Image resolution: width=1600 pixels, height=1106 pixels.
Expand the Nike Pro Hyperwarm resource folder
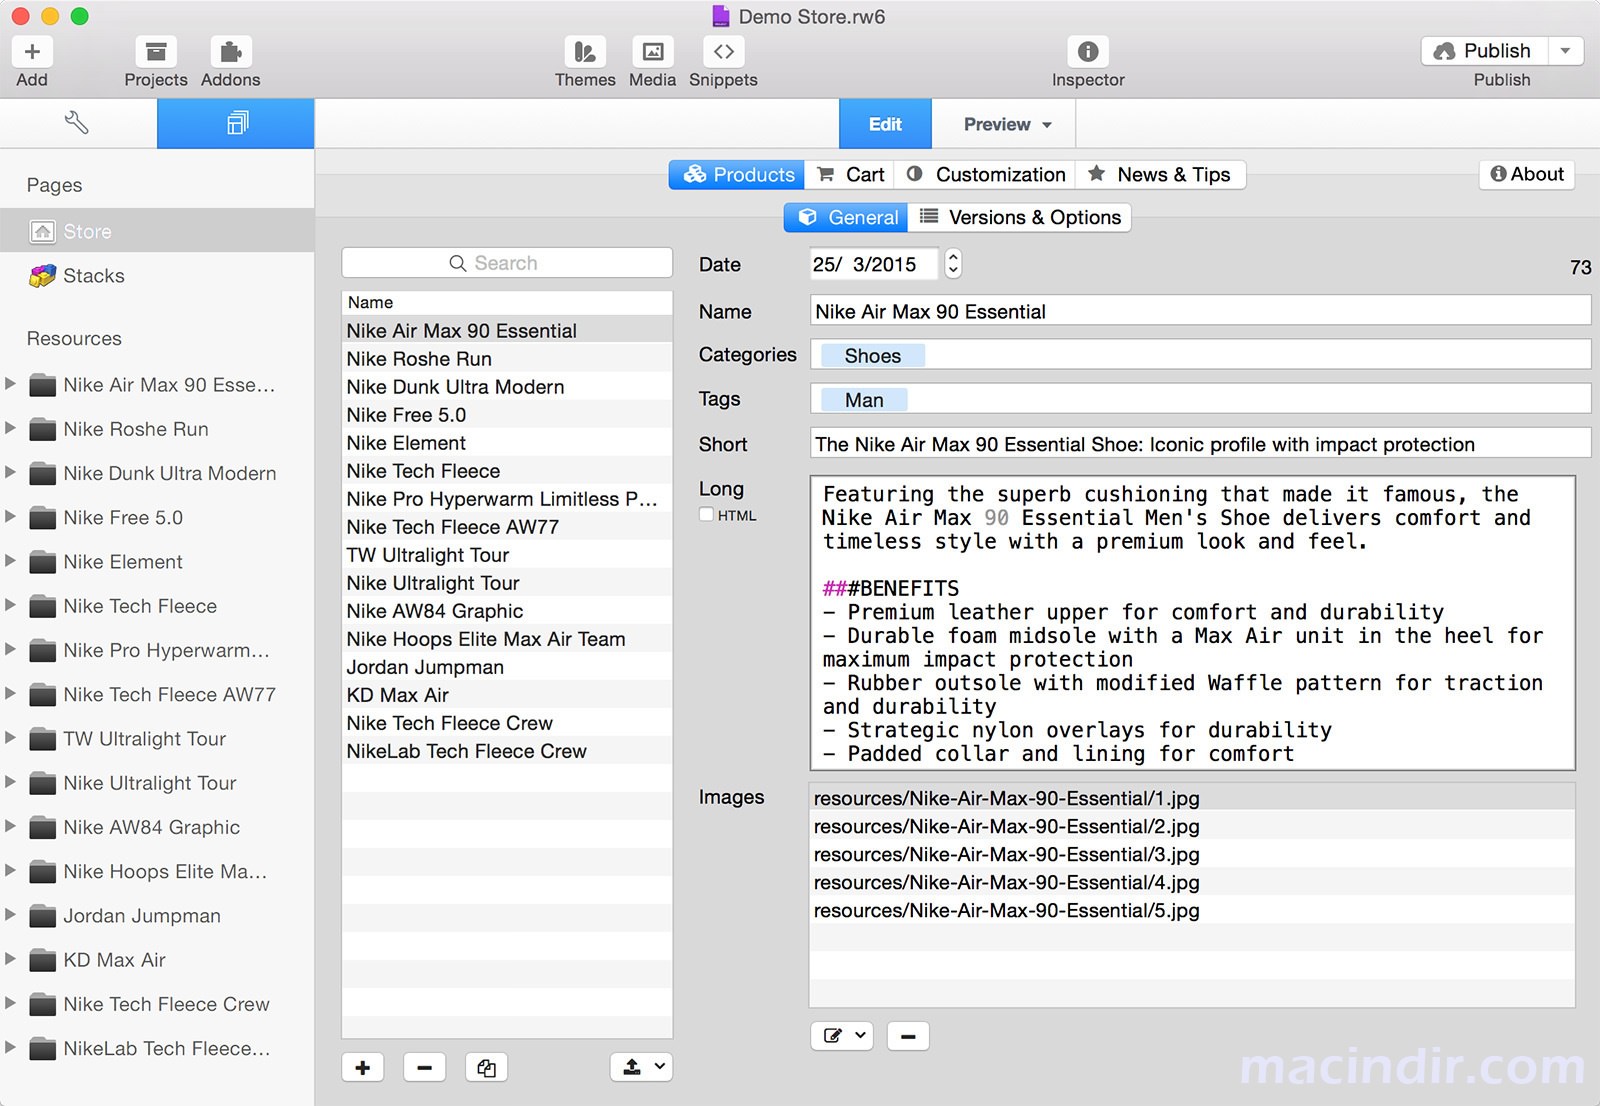pos(11,649)
